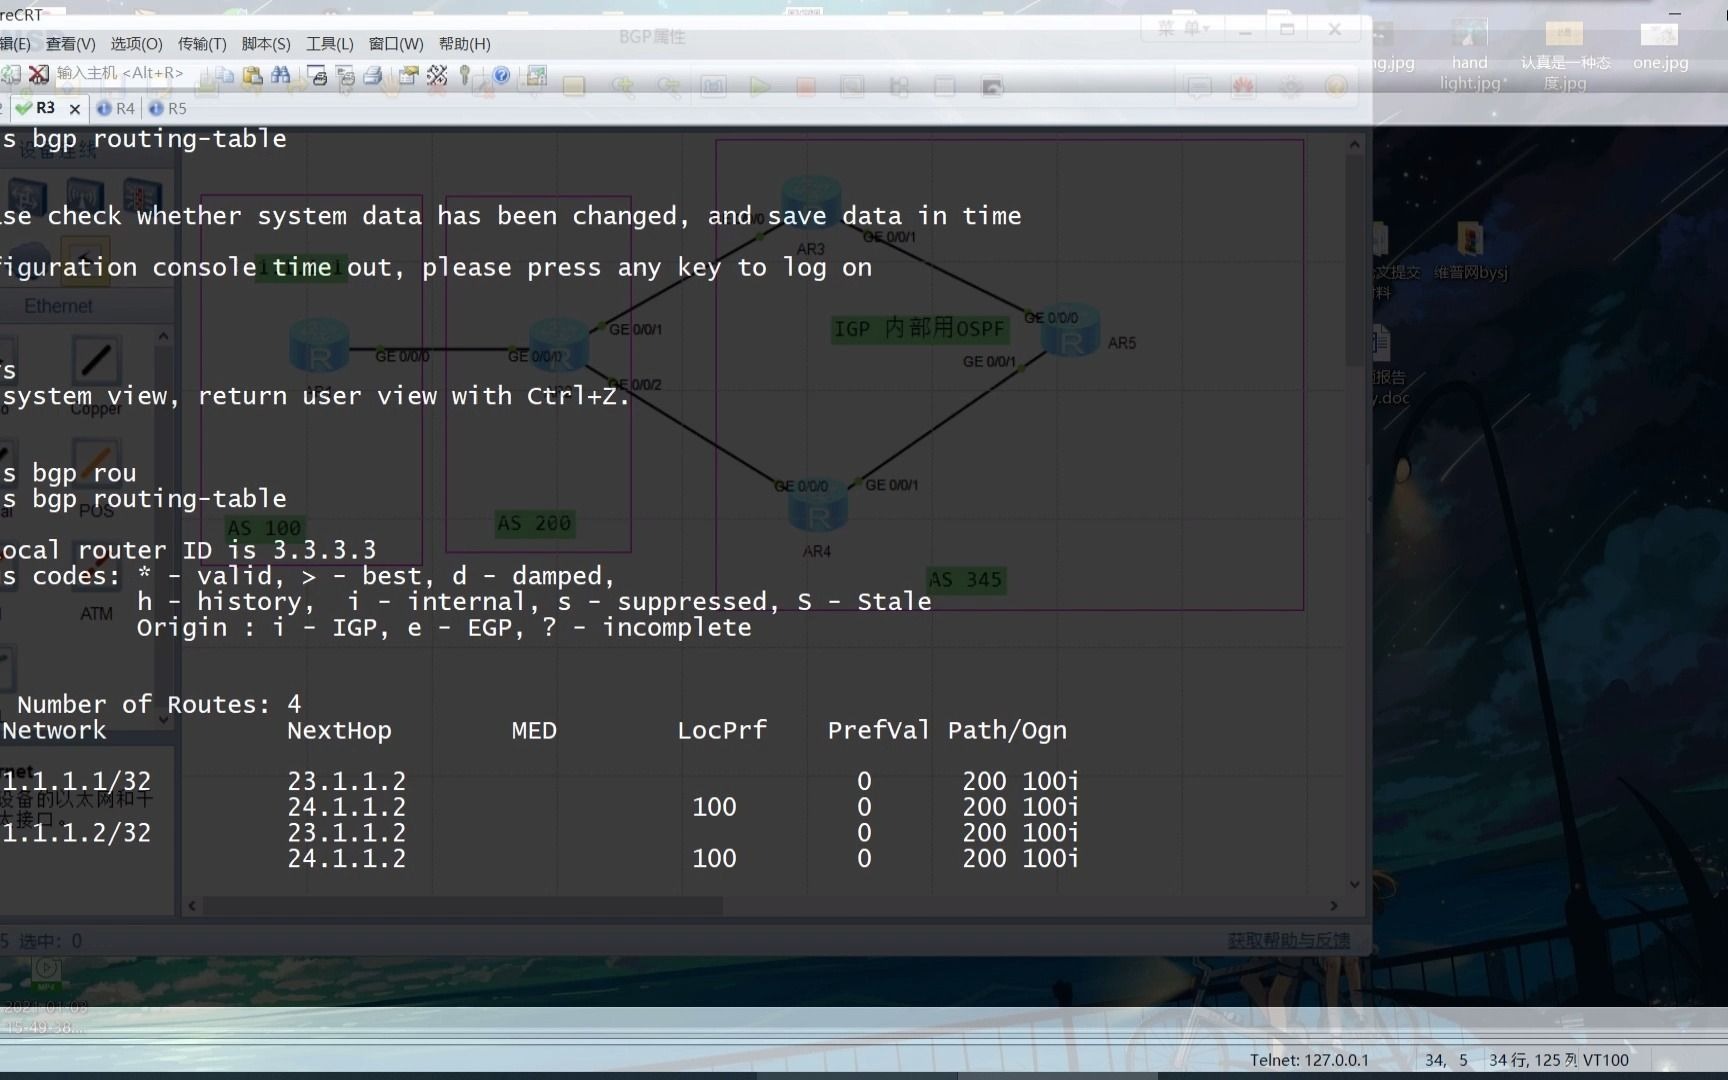
Task: Click the 1.1.1.2/32 network entry
Action: [76, 833]
